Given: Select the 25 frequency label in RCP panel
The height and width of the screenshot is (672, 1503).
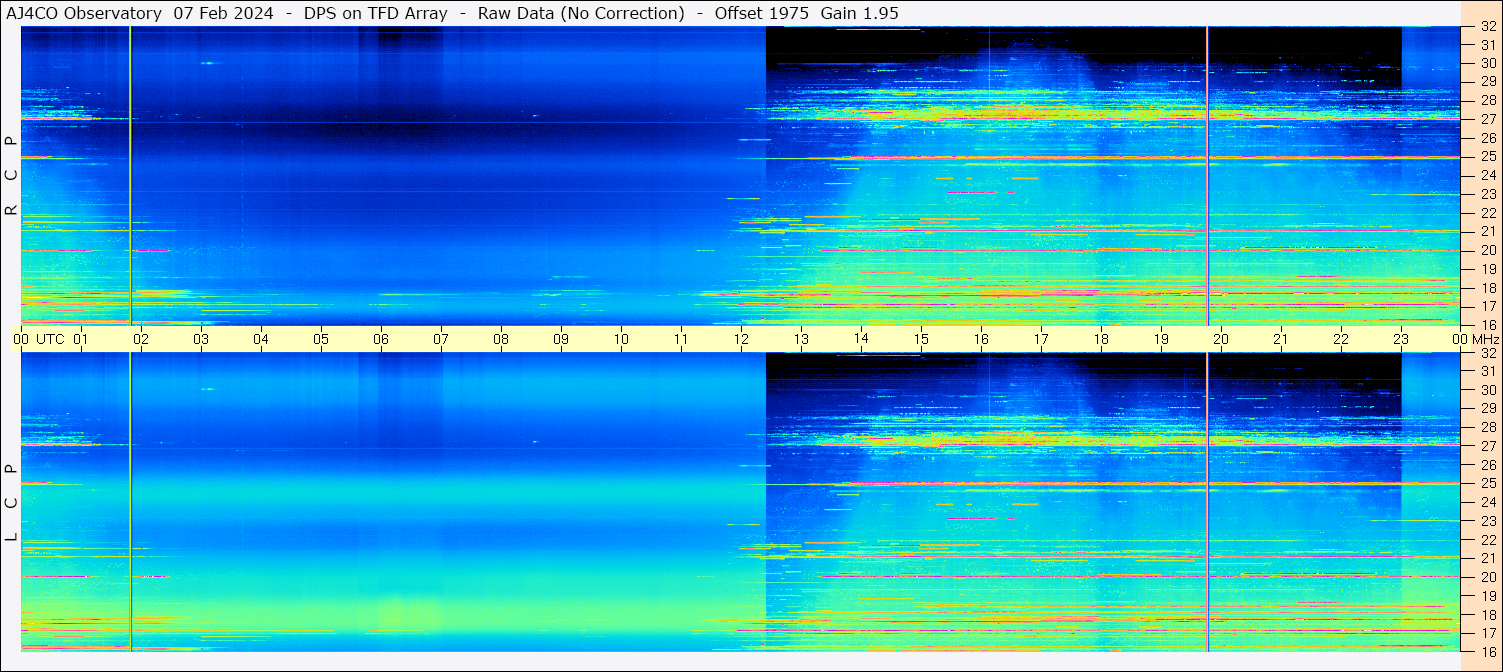Looking at the screenshot, I should [x=1487, y=157].
